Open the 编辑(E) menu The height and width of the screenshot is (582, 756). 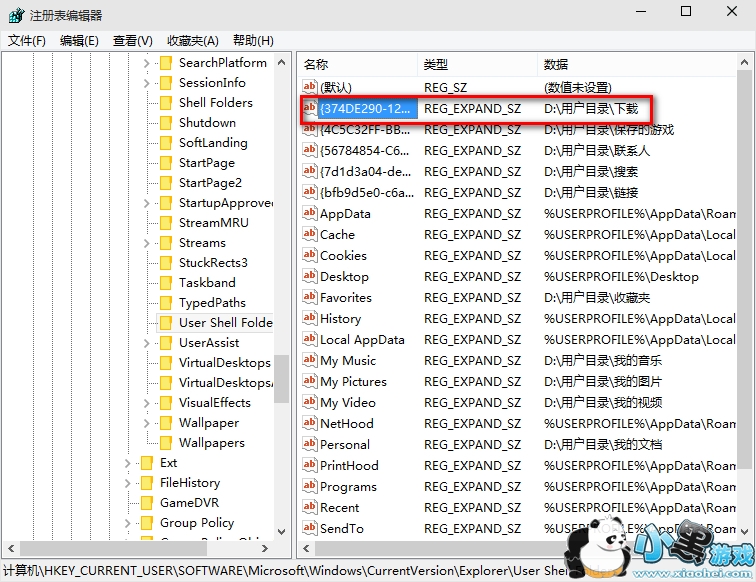pos(79,41)
